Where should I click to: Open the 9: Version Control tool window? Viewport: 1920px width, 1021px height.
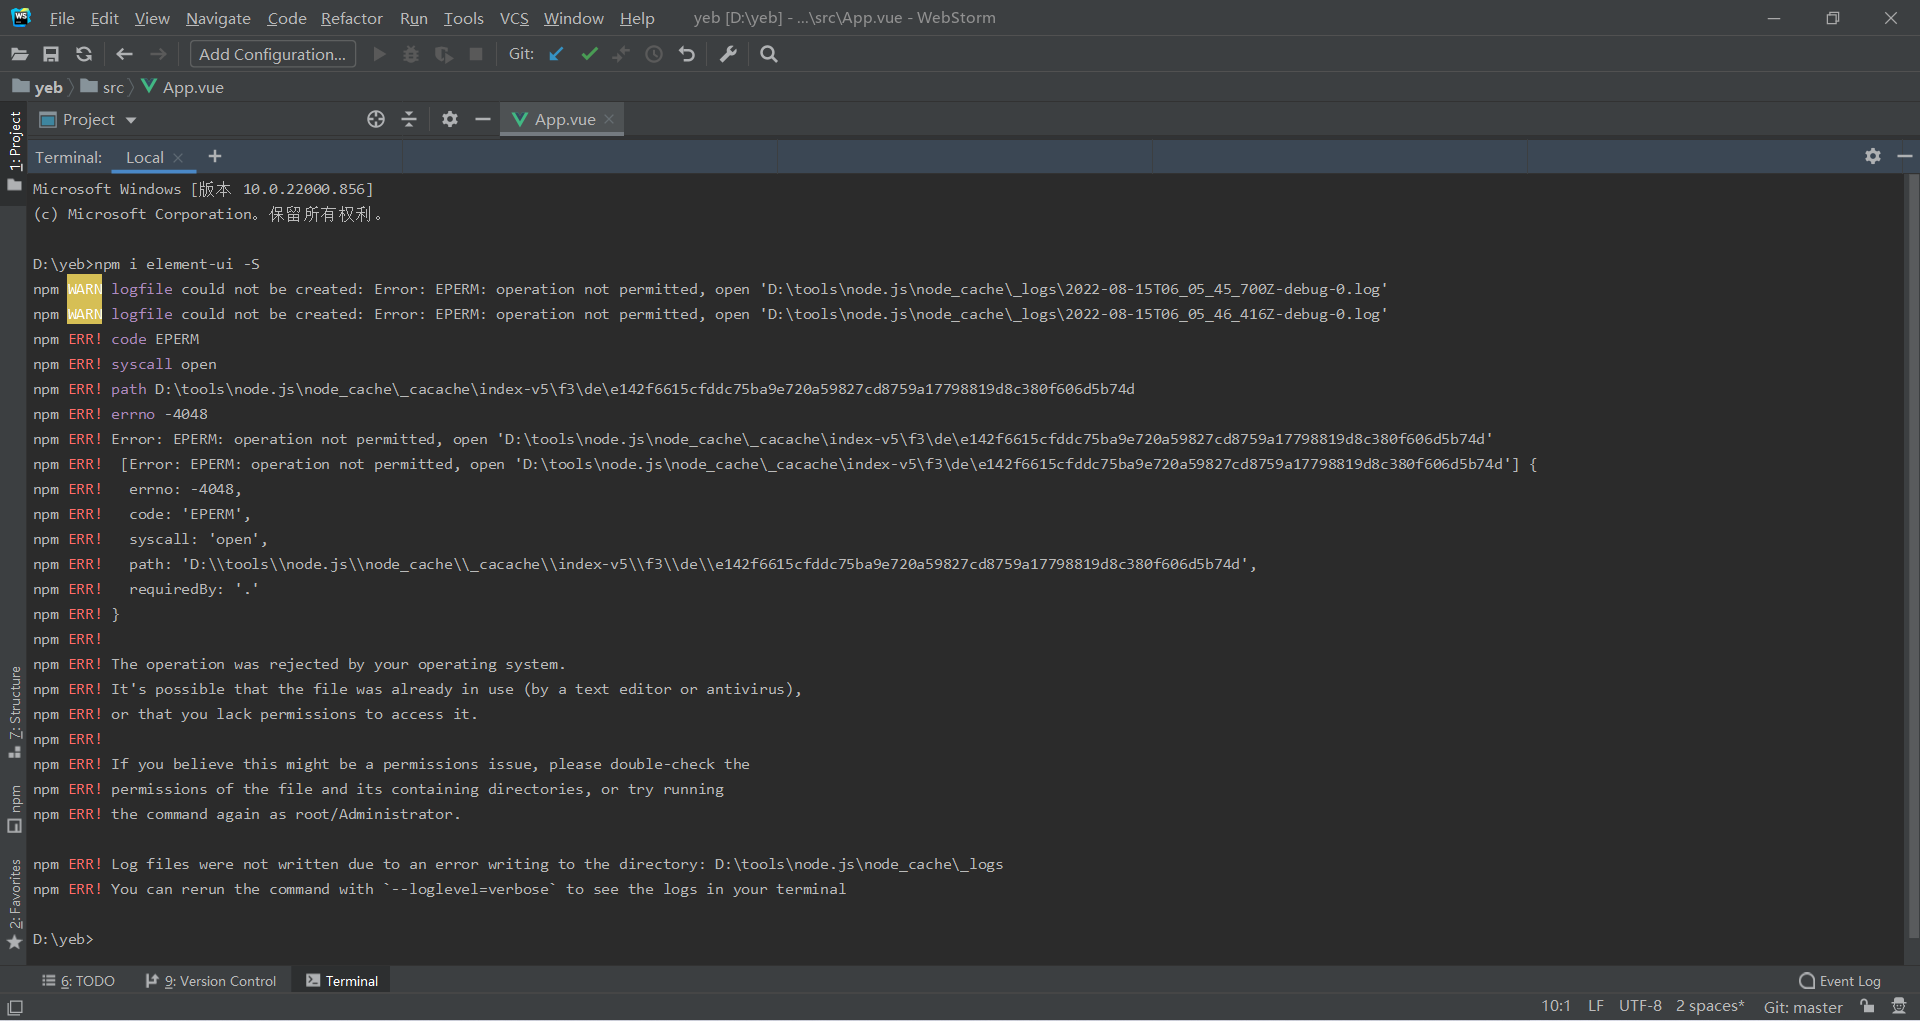point(211,981)
